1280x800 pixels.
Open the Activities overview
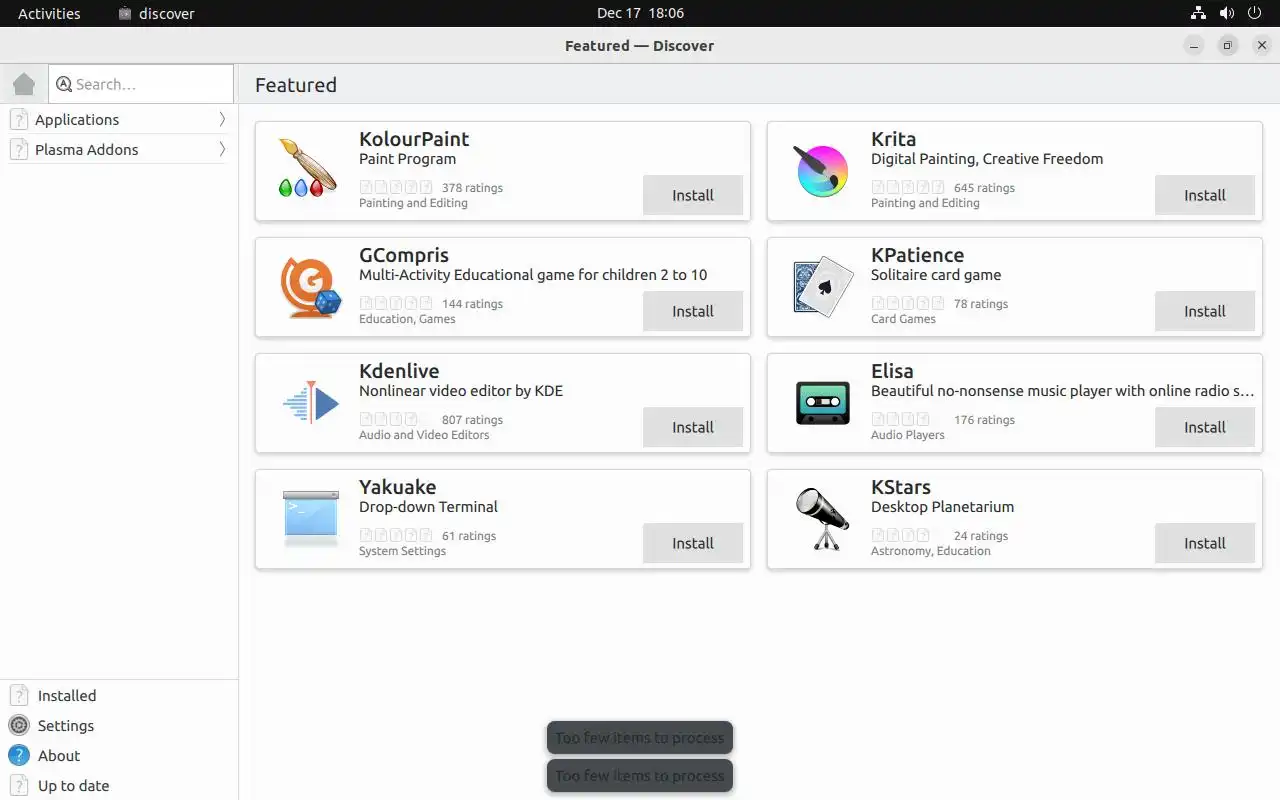coord(49,13)
